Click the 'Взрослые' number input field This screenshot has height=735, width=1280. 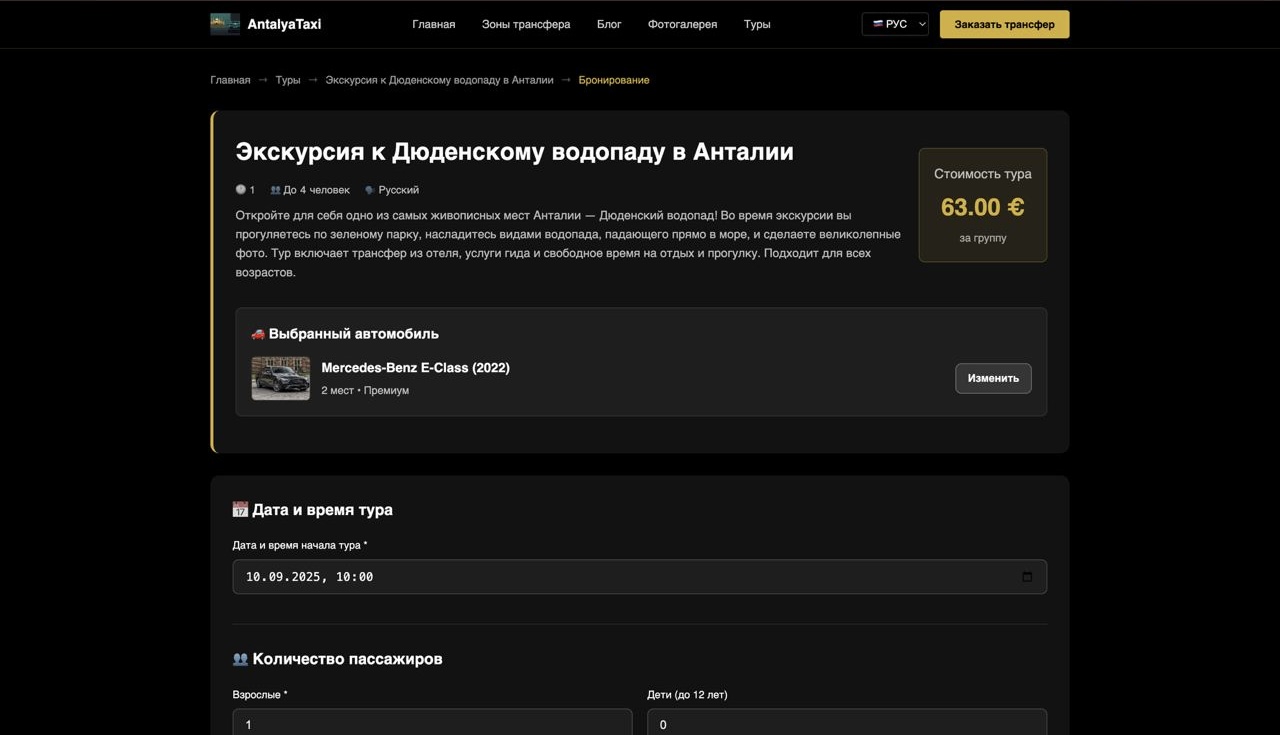(432, 722)
